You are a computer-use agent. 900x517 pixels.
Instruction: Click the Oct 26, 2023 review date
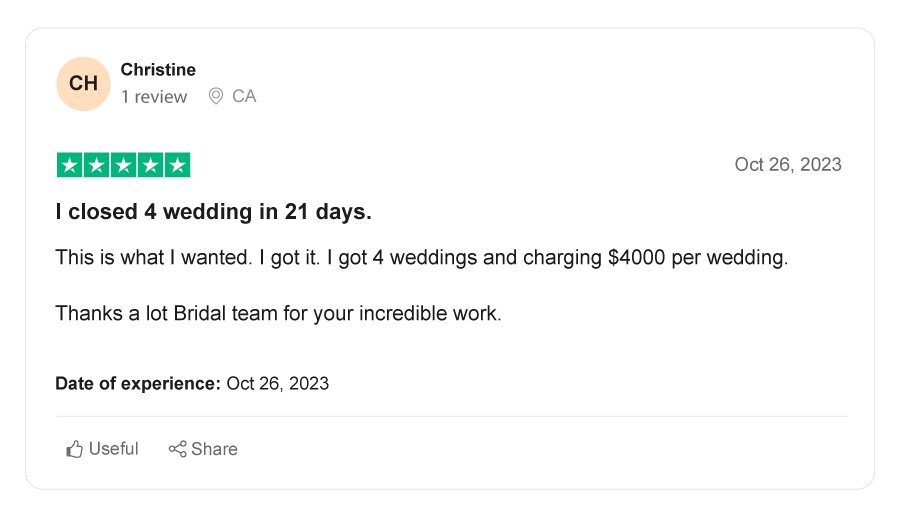788,165
